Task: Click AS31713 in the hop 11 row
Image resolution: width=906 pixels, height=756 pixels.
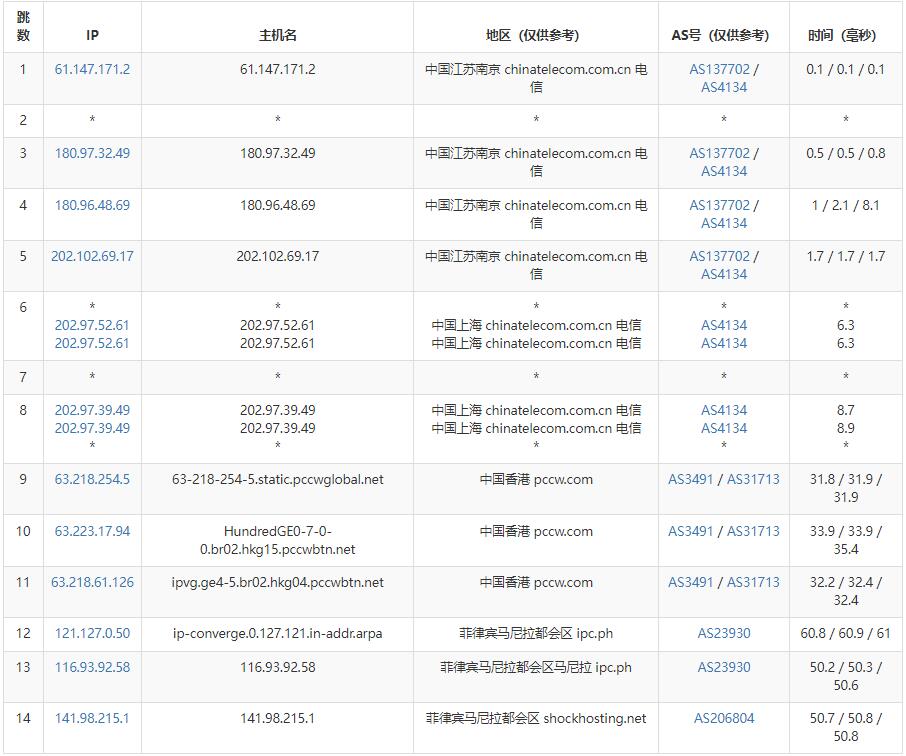Action: pos(753,582)
